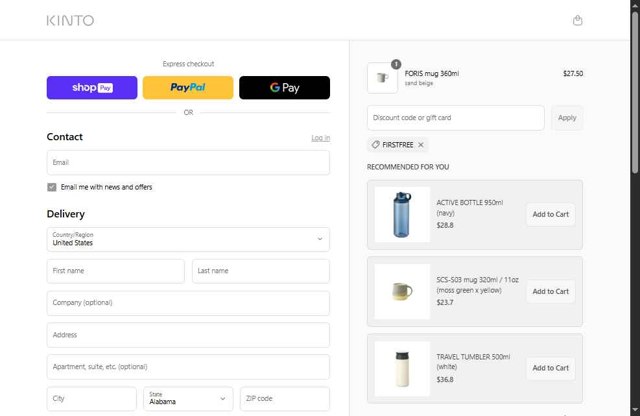Click the ZIP code field
The height and width of the screenshot is (416, 640).
pos(285,398)
